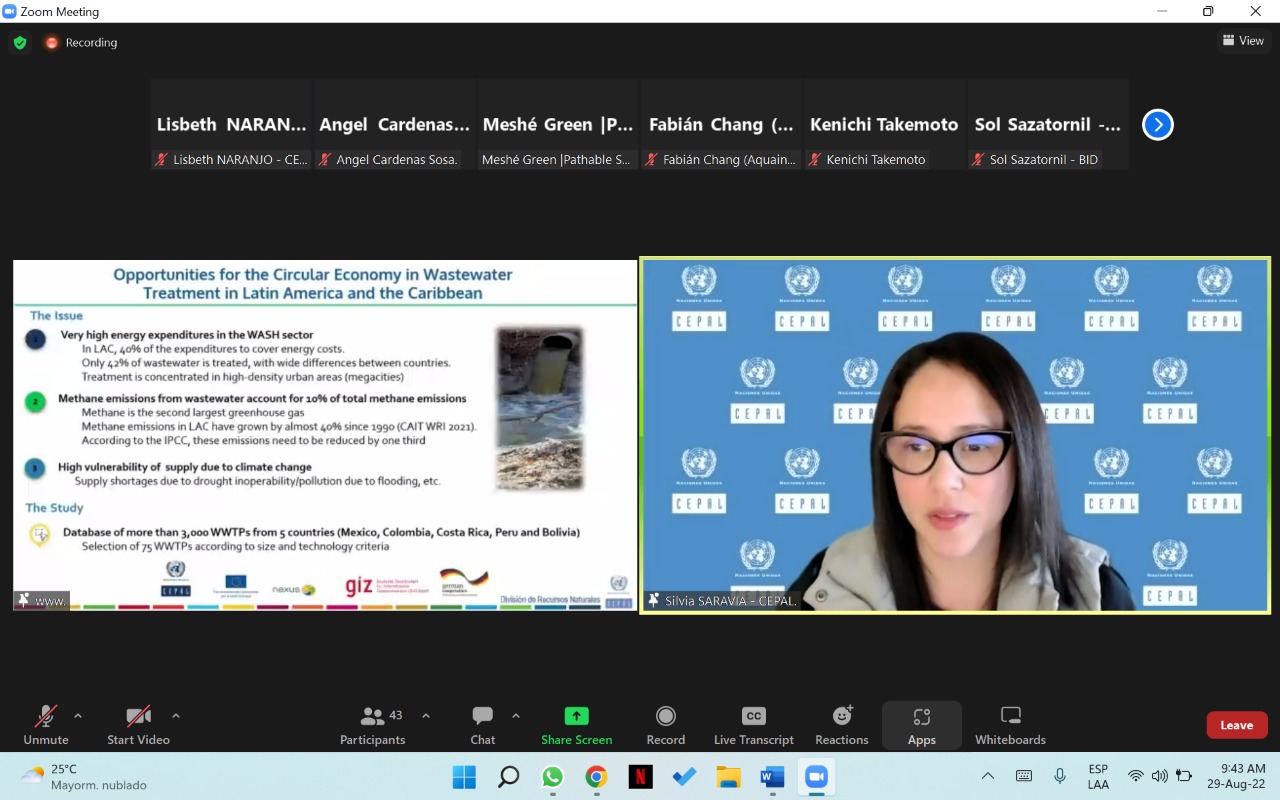The width and height of the screenshot is (1280, 800).
Task: Expand the Participants options caret
Action: click(426, 716)
